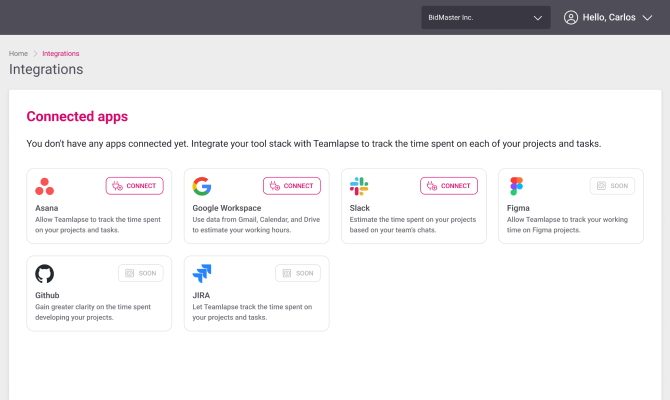Connect the Slack integration
Image resolution: width=670 pixels, height=400 pixels.
pyautogui.click(x=449, y=186)
